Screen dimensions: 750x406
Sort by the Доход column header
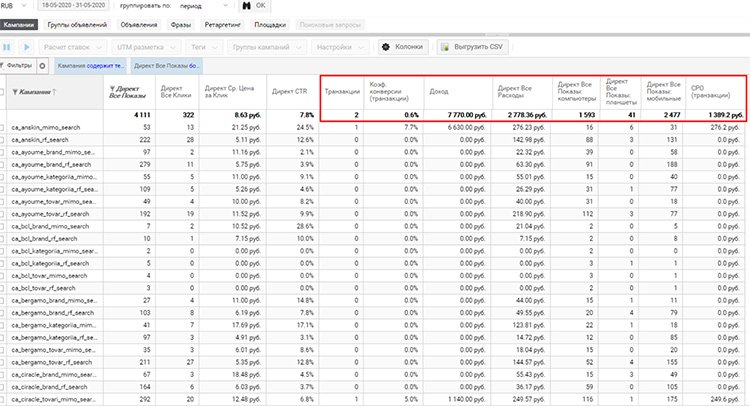click(x=457, y=92)
